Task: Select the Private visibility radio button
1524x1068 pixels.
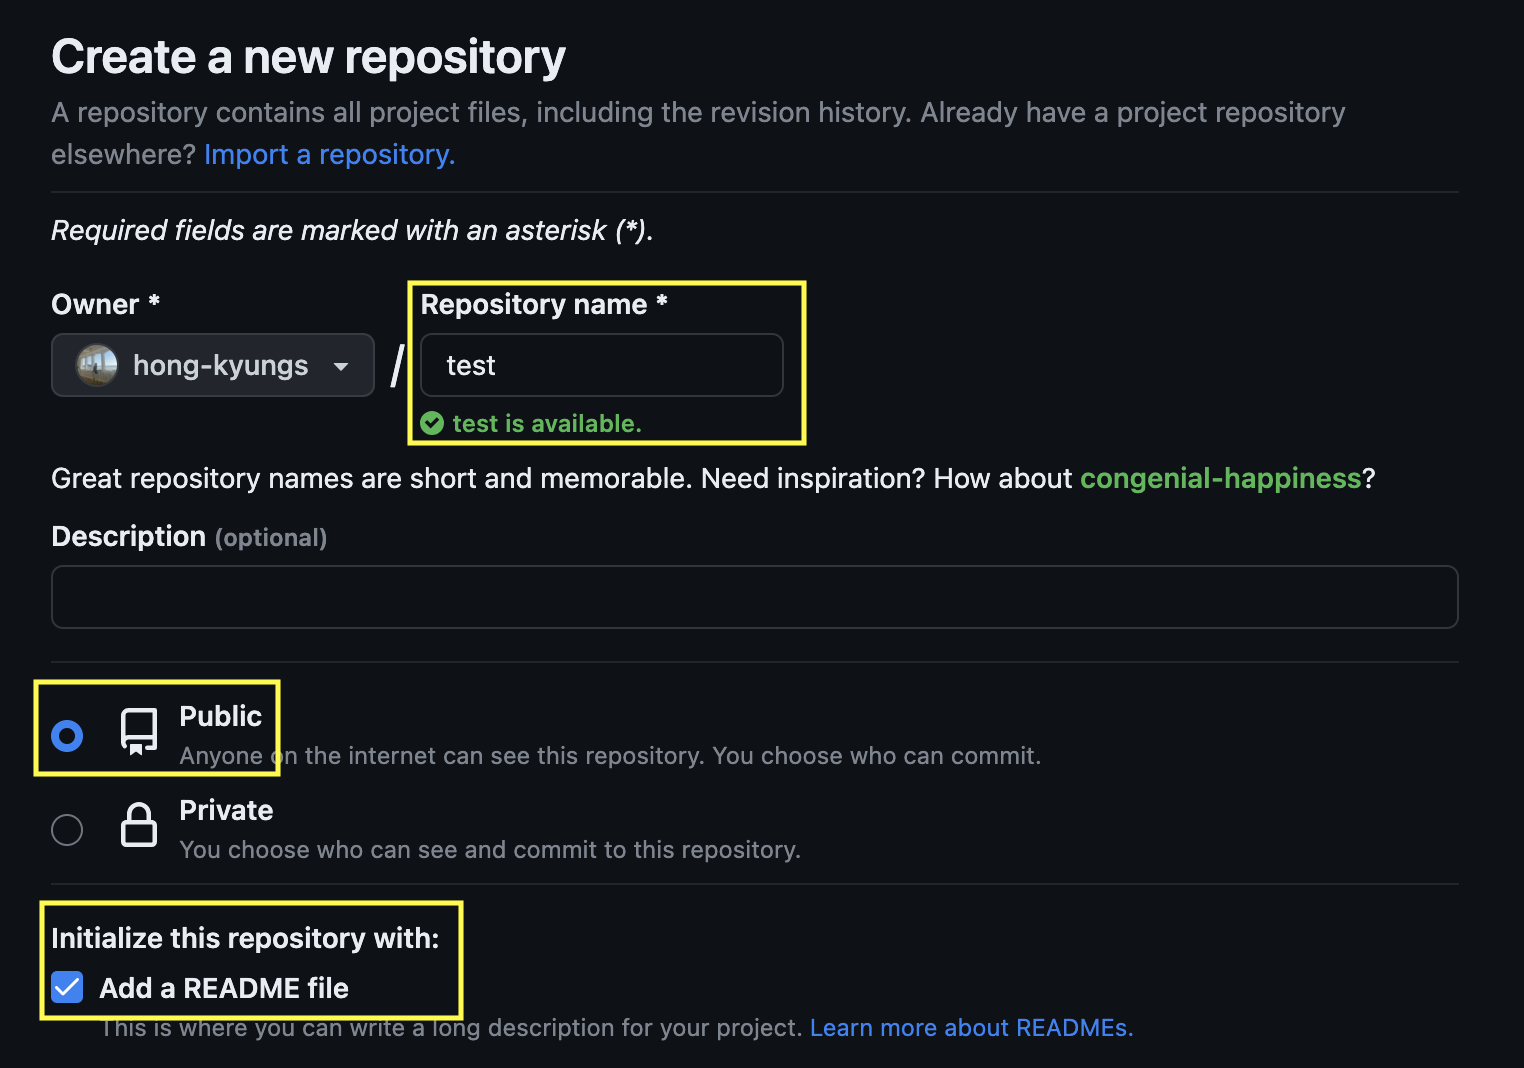Action: coord(67,830)
